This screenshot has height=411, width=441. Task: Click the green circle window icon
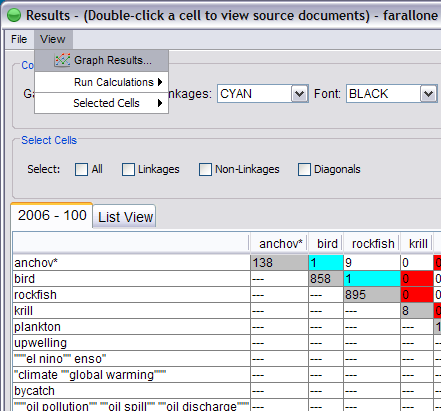[x=14, y=15]
